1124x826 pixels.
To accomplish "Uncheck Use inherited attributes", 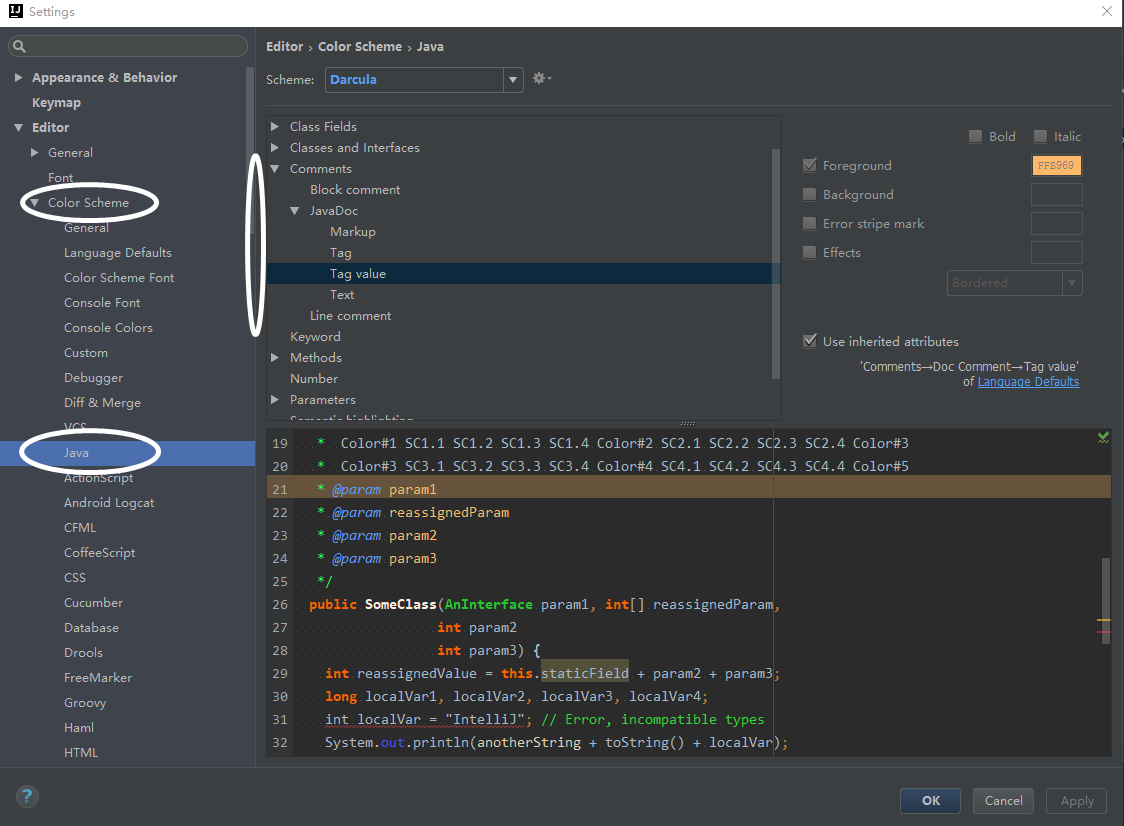I will click(x=809, y=341).
